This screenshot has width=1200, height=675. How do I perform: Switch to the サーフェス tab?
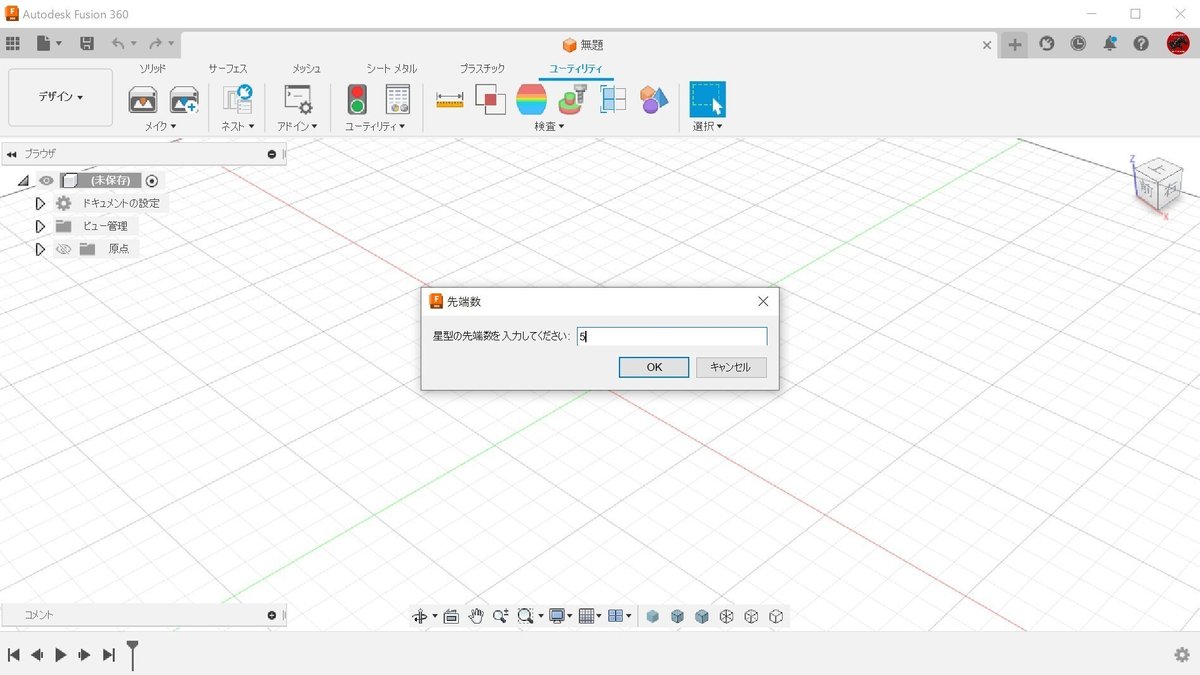point(228,69)
